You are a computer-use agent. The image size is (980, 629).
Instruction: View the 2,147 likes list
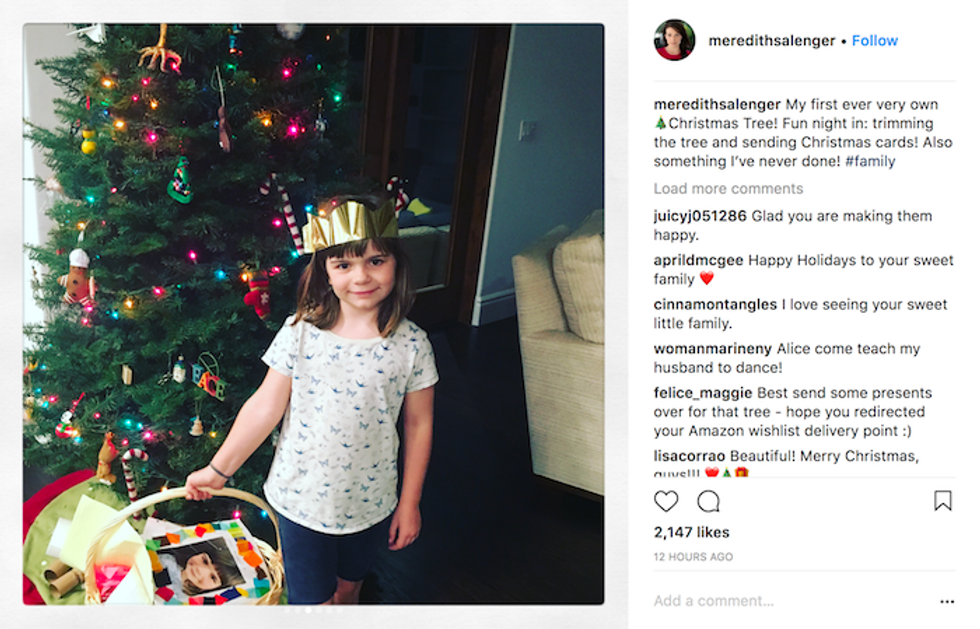point(691,532)
